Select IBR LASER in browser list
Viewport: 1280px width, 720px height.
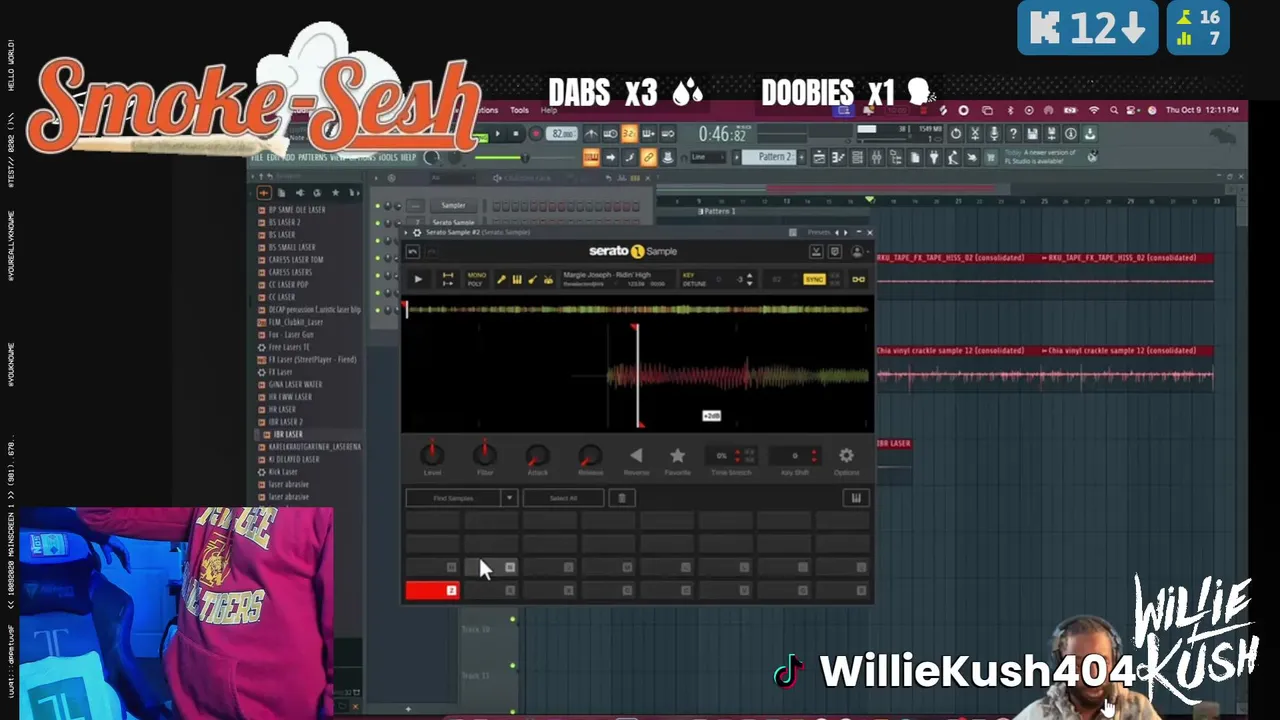click(x=288, y=434)
